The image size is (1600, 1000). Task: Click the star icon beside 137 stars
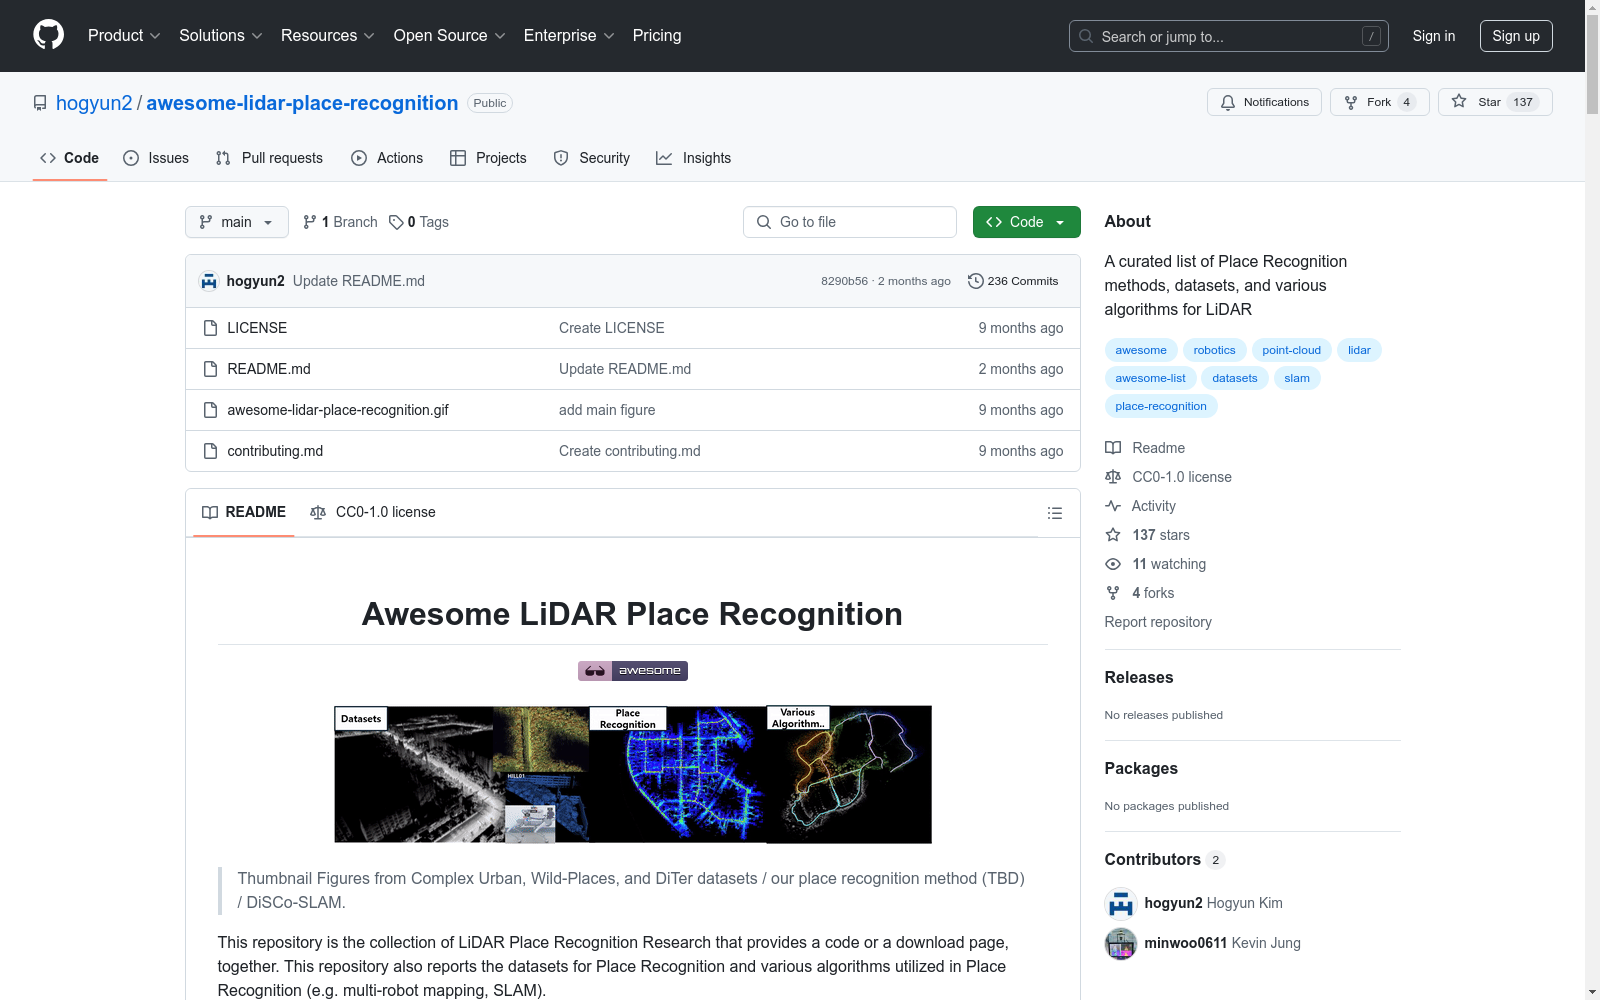pos(1113,535)
